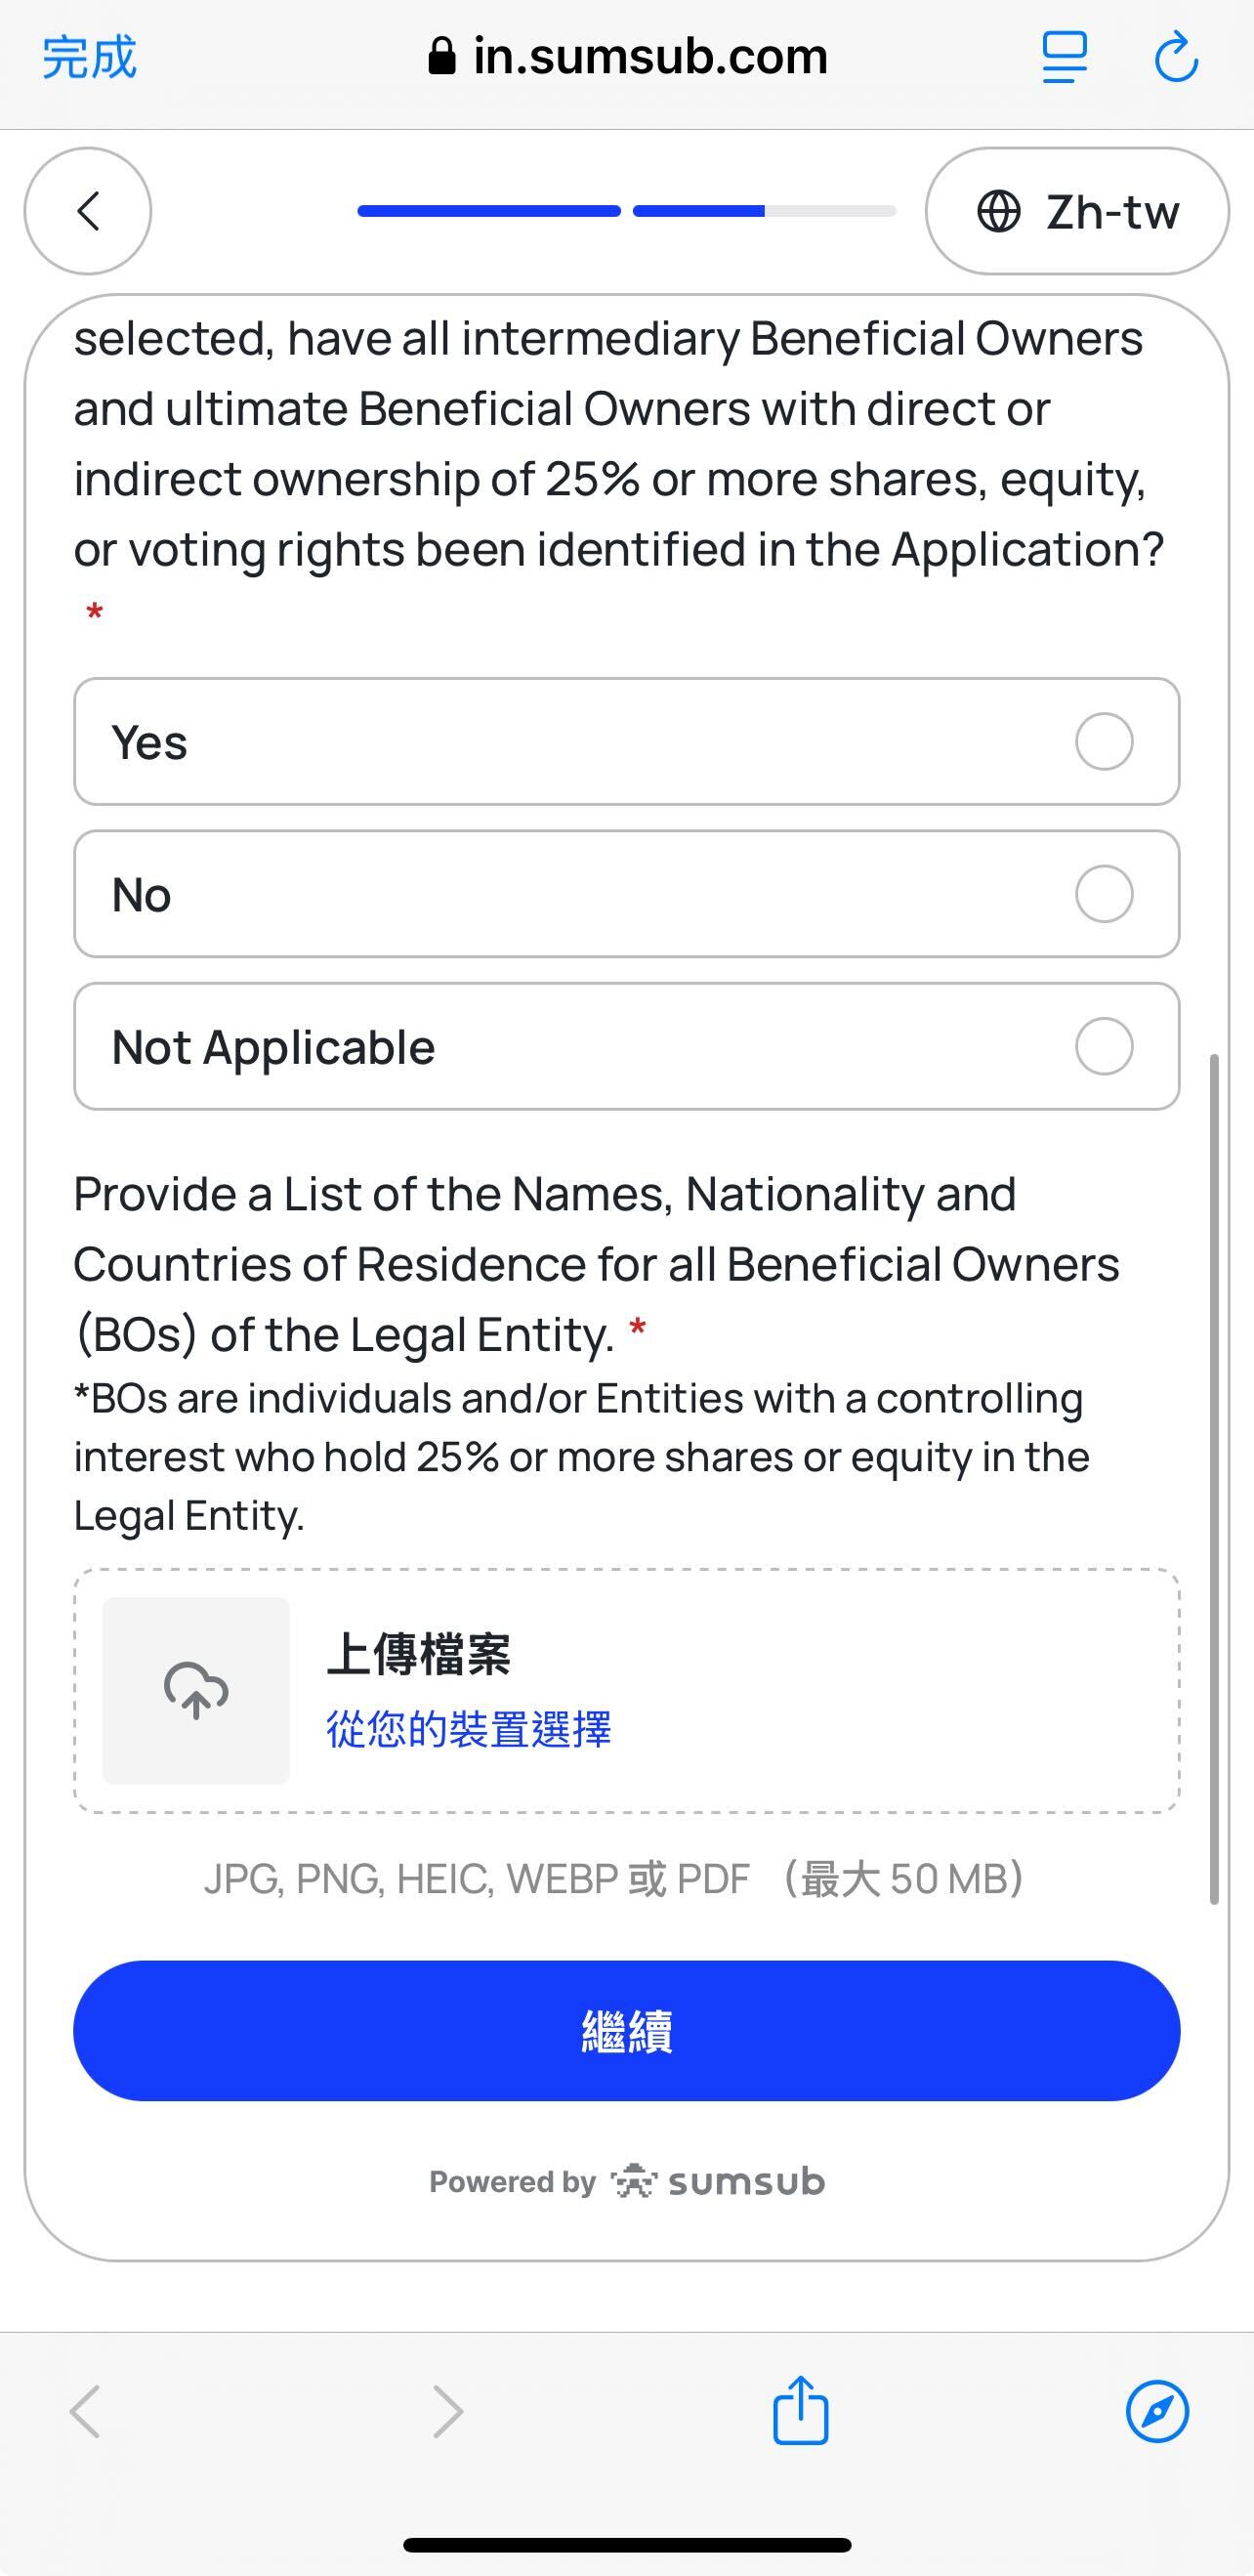Select the No radio option
The image size is (1254, 2576).
(x=1104, y=894)
